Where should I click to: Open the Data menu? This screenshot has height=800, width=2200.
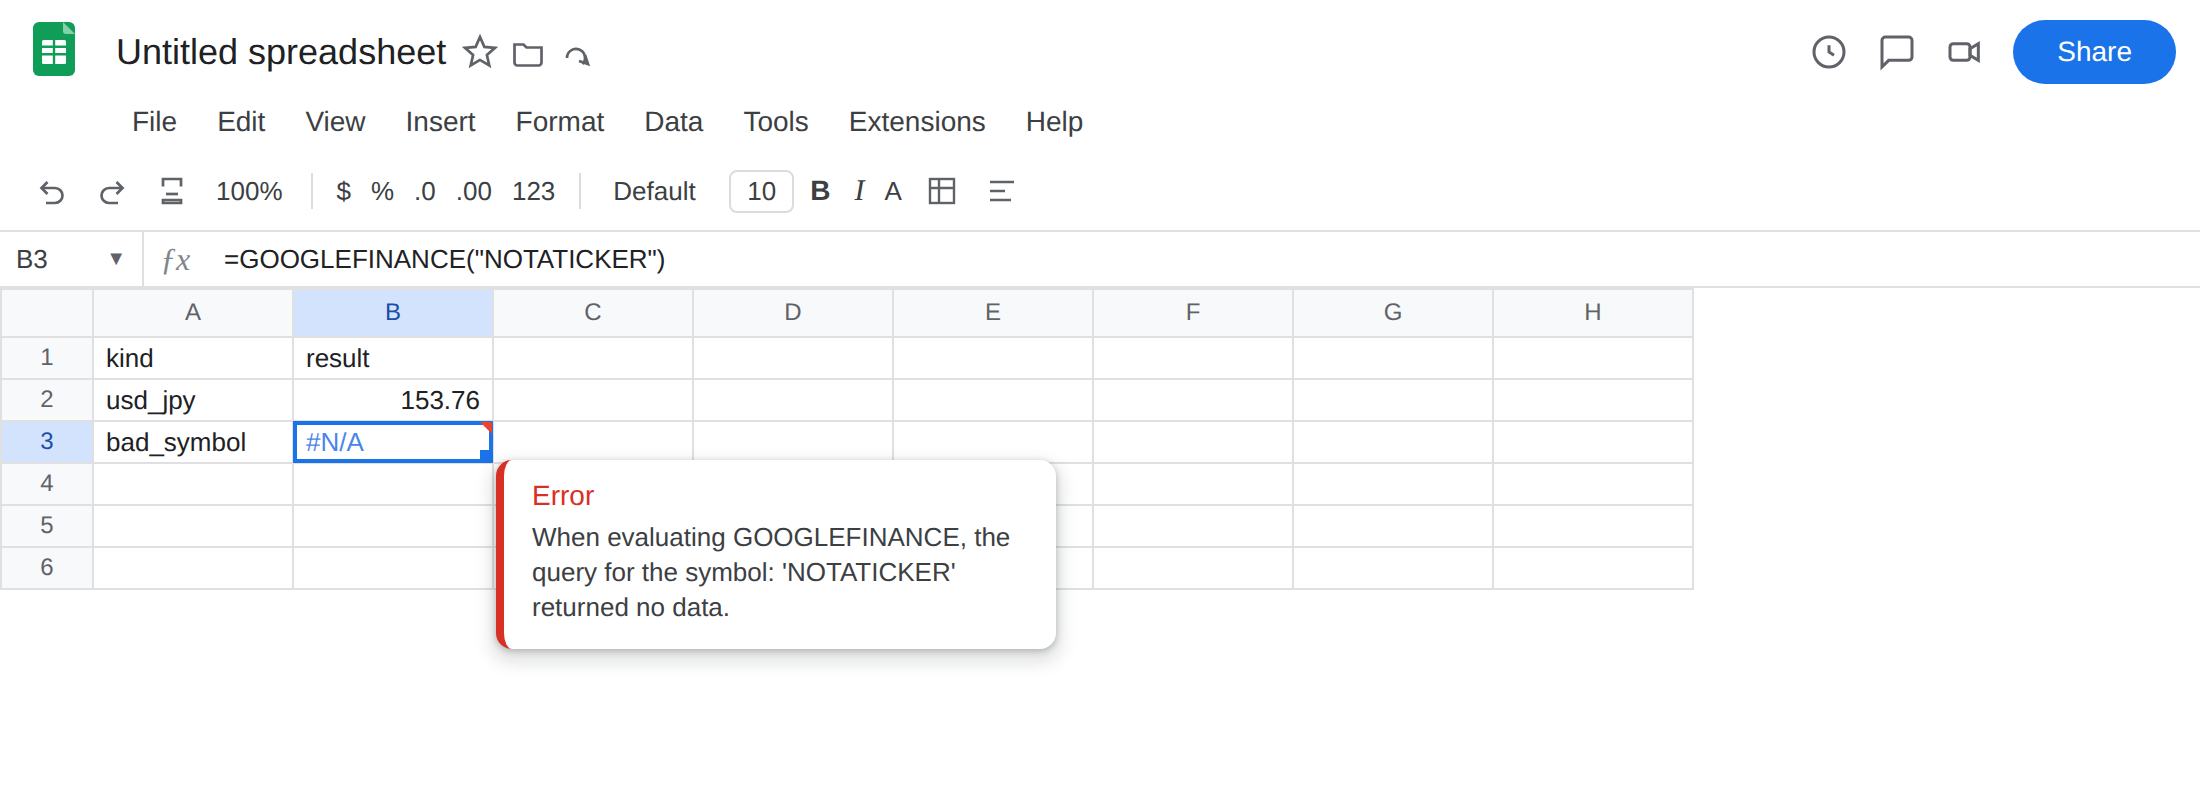tap(673, 121)
